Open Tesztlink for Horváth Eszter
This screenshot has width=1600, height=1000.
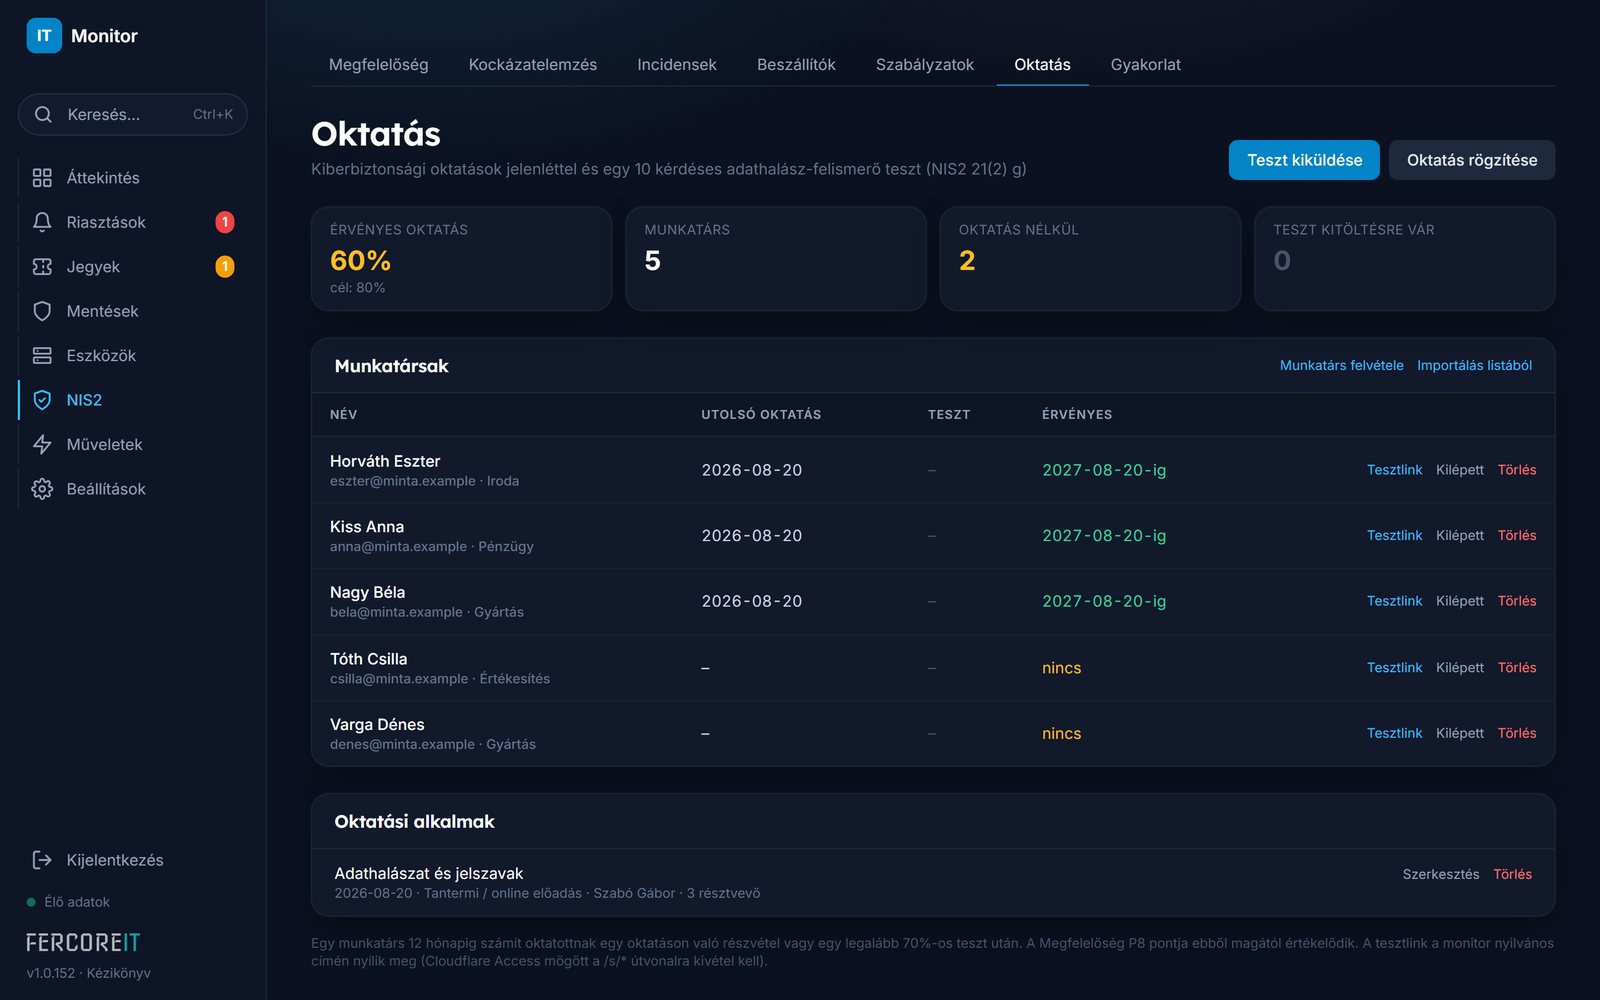coord(1394,470)
